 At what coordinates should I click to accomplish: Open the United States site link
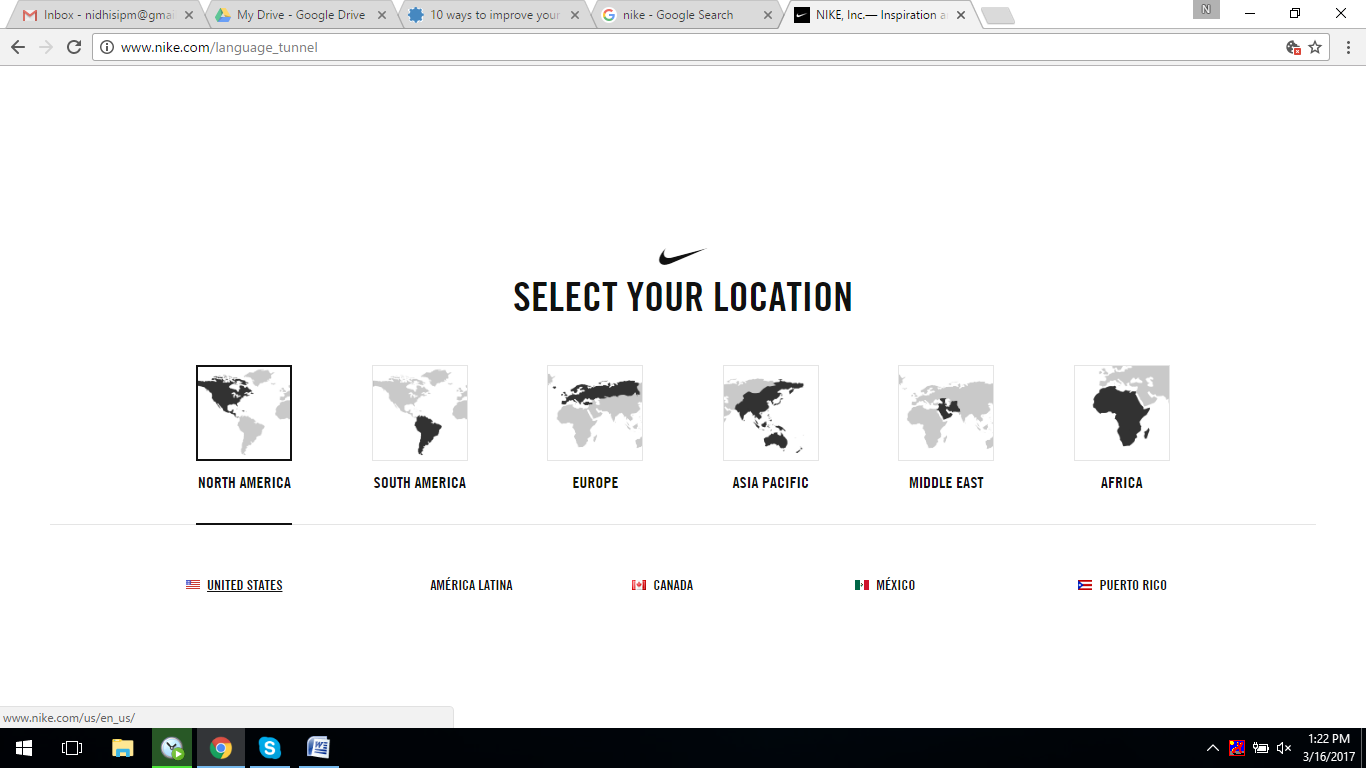tap(245, 585)
